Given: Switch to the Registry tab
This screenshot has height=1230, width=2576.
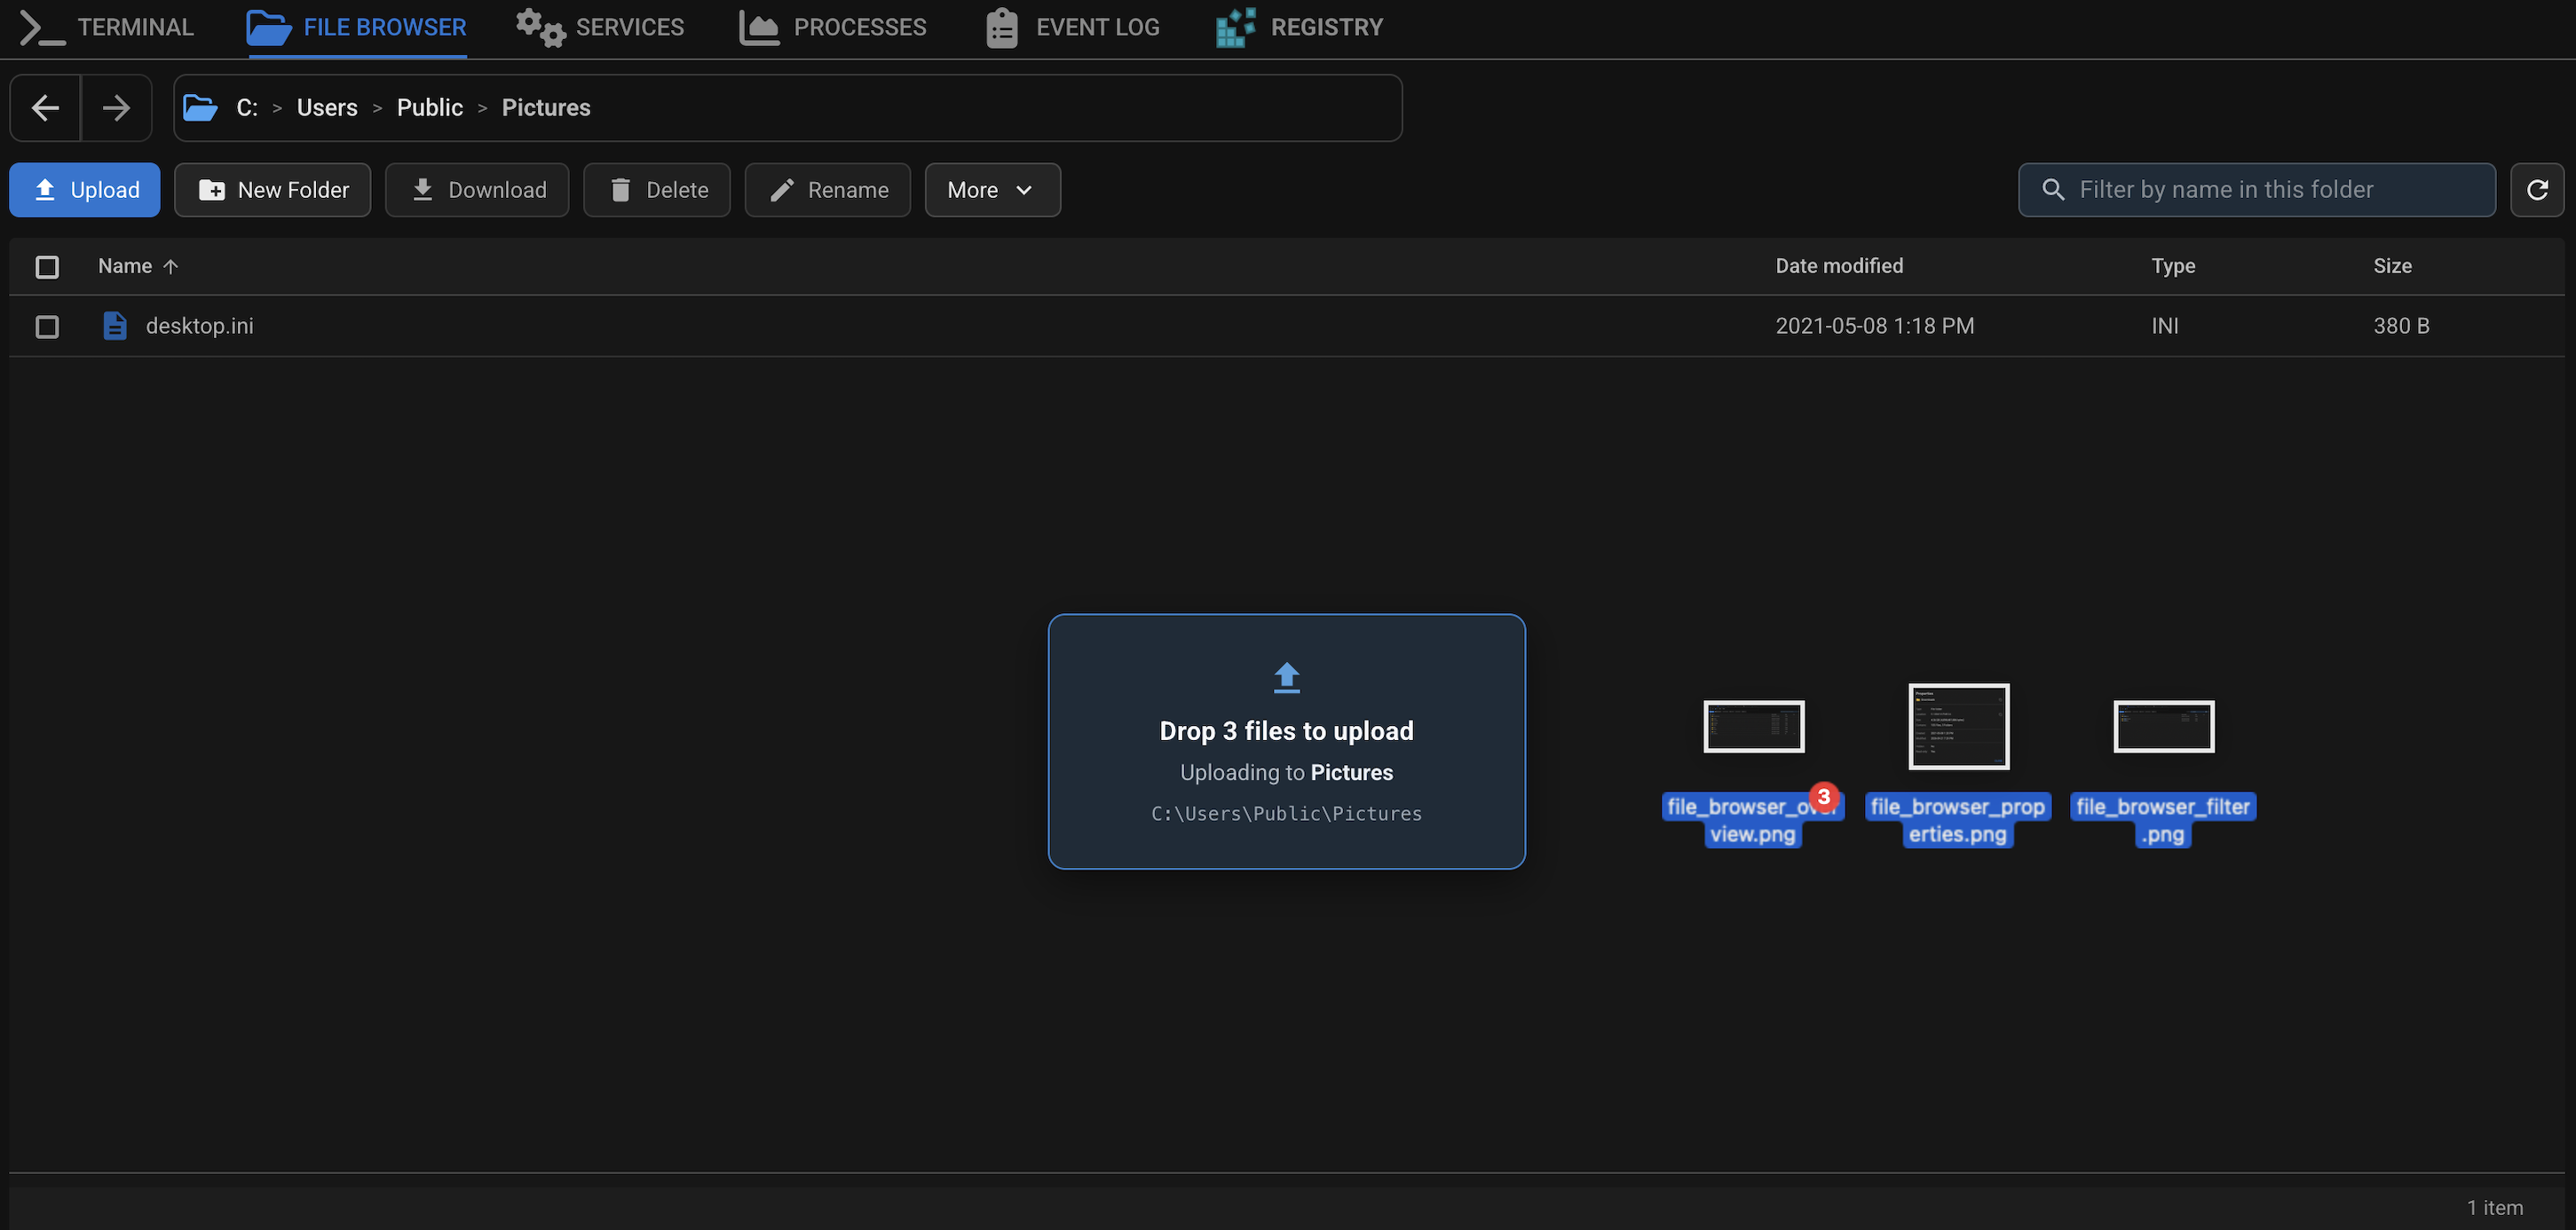Looking at the screenshot, I should click(1299, 27).
